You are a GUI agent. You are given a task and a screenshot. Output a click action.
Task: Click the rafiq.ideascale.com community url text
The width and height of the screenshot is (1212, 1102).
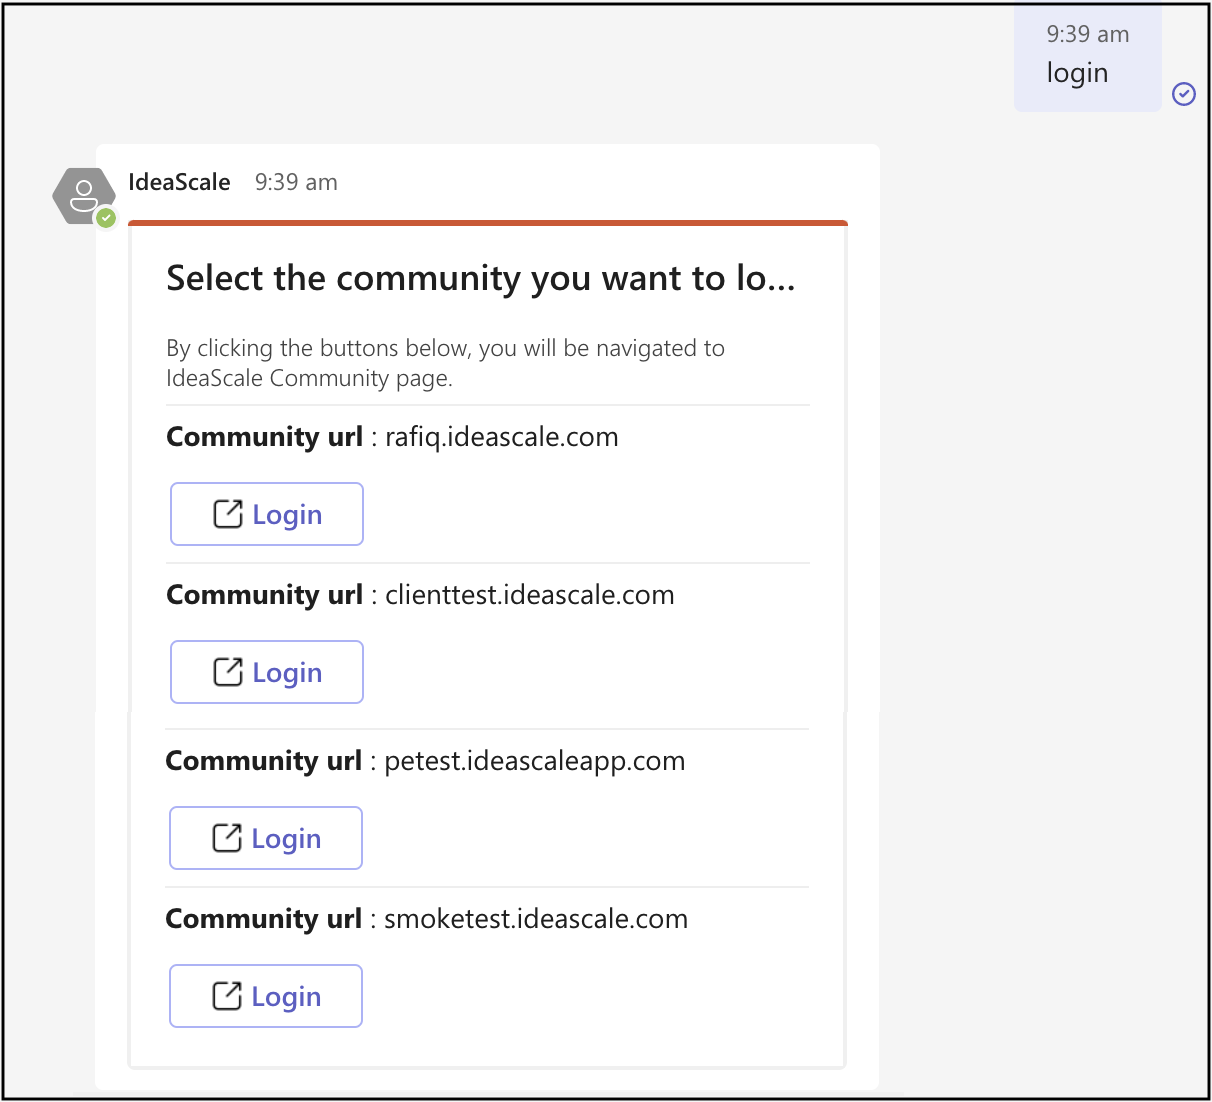(x=502, y=437)
